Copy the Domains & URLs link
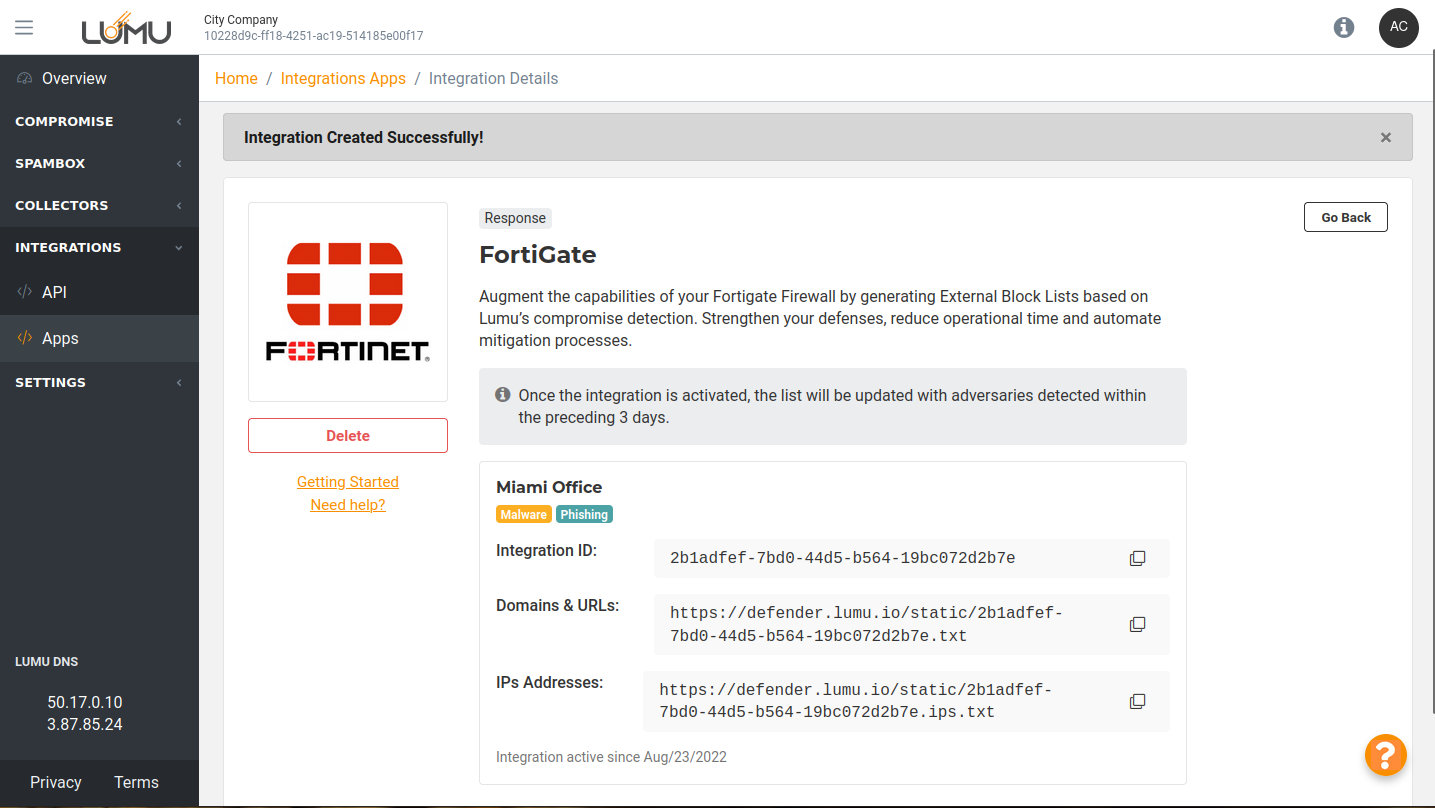 (1137, 624)
